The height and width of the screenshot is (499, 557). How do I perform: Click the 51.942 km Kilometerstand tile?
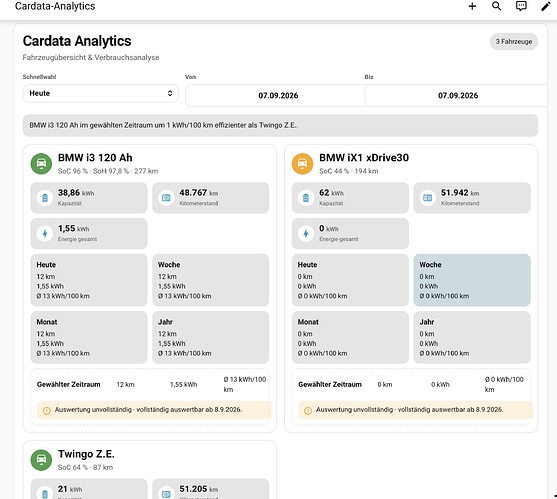[472, 198]
